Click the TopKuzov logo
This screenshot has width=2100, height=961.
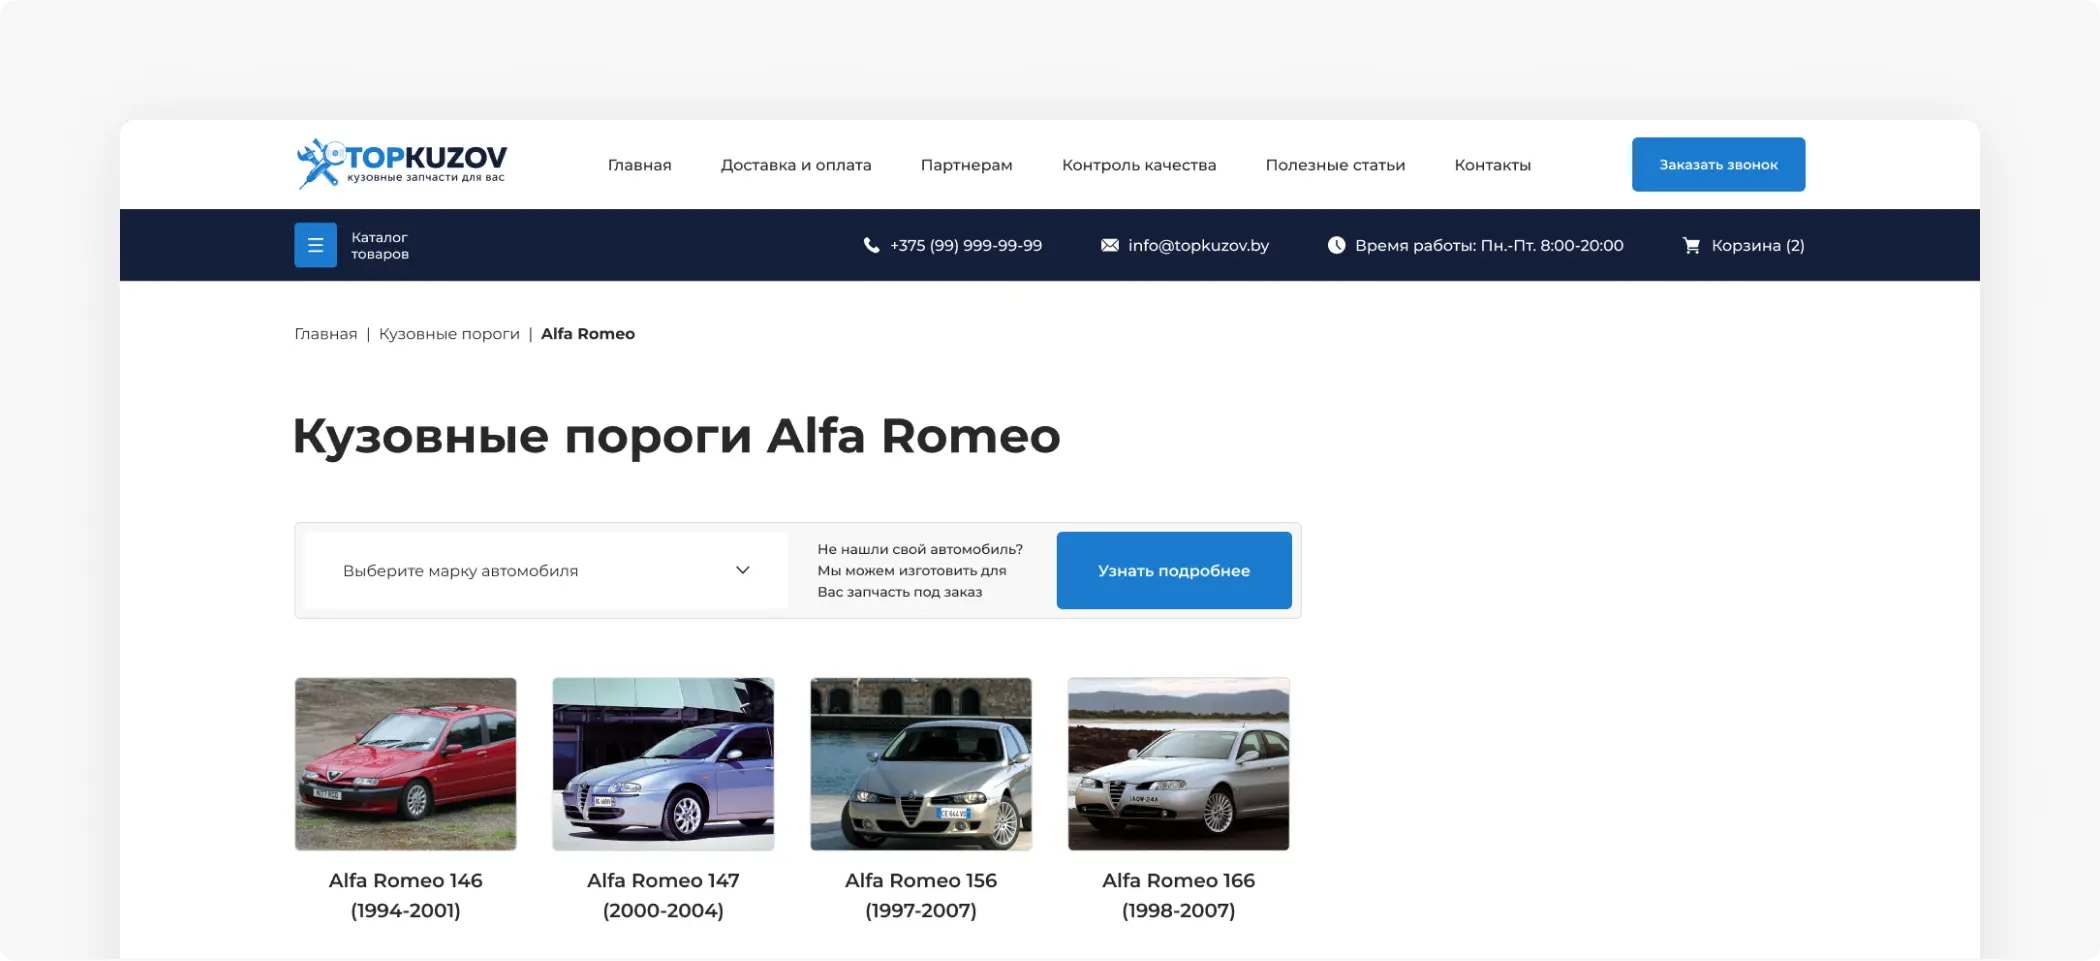(402, 164)
